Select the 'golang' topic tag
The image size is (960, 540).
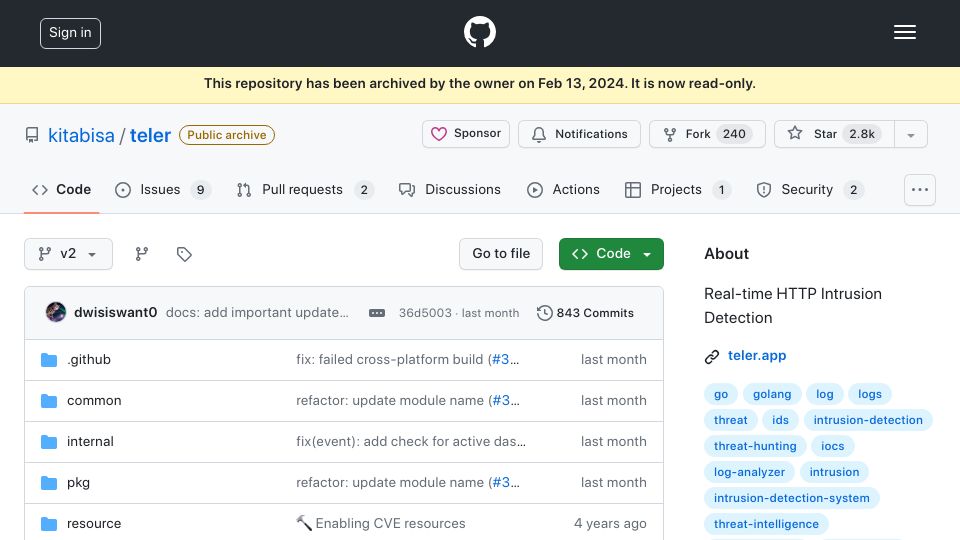[771, 394]
